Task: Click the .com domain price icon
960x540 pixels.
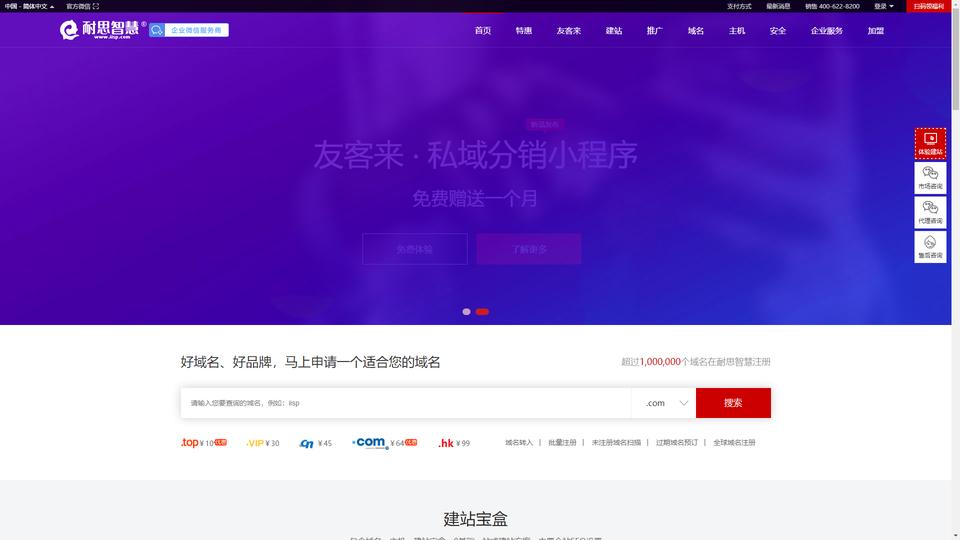Action: point(384,443)
